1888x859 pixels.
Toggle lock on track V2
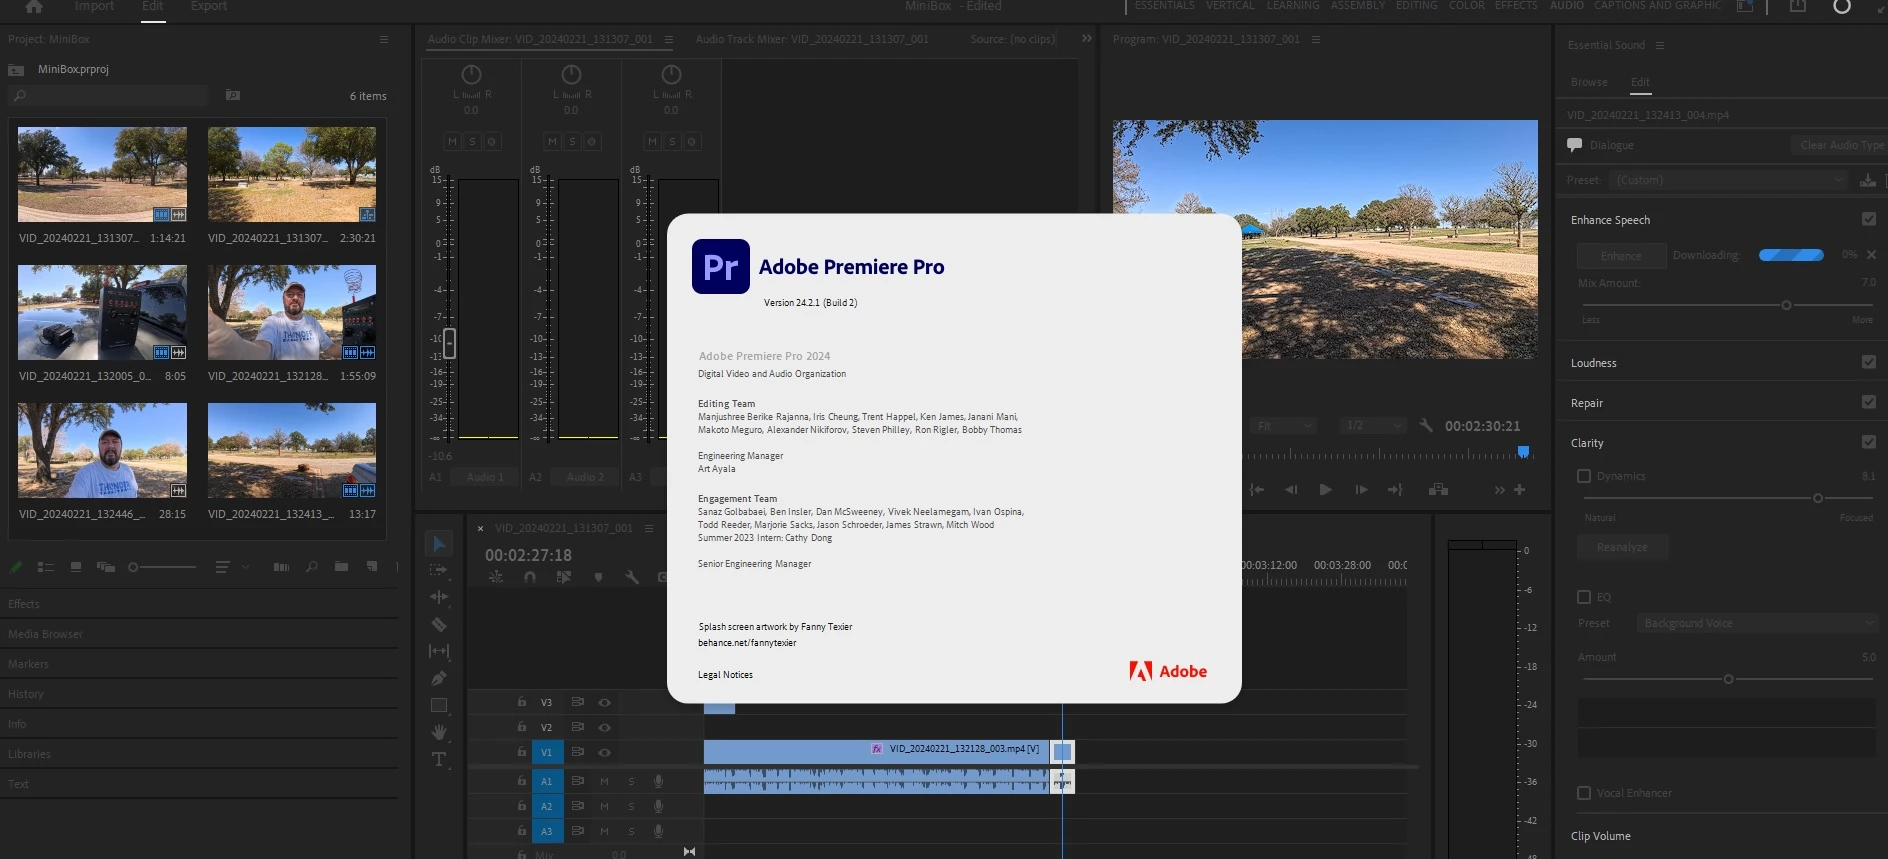(x=521, y=727)
